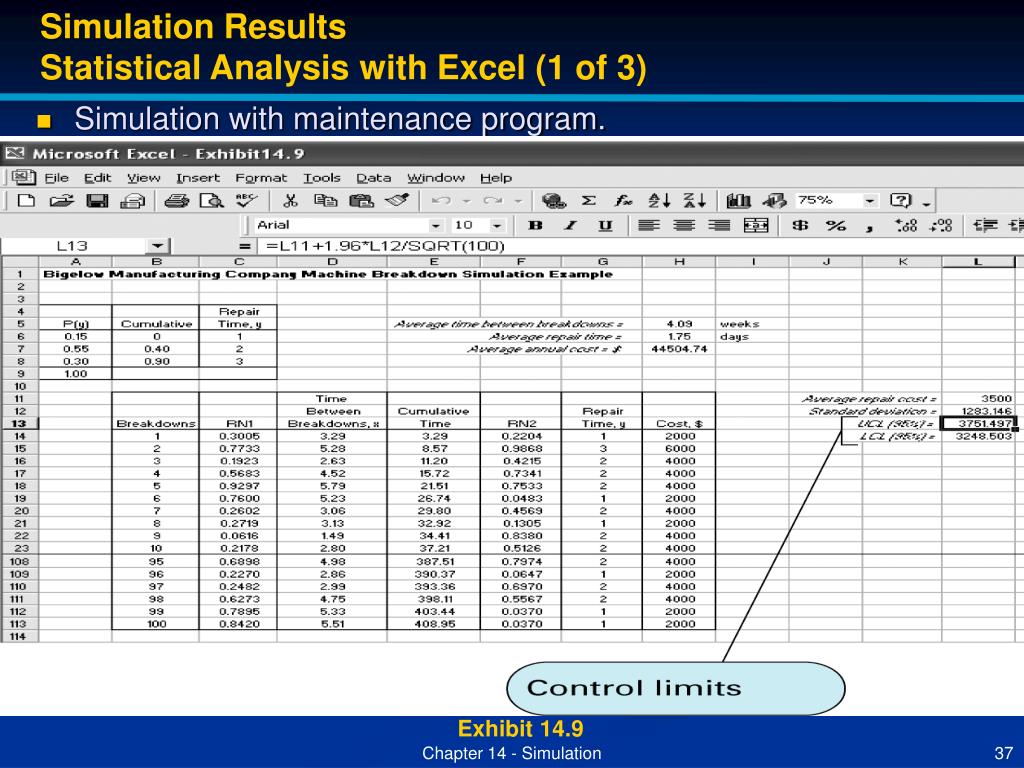Open the font size 10 dropdown
1024x768 pixels.
[x=497, y=225]
